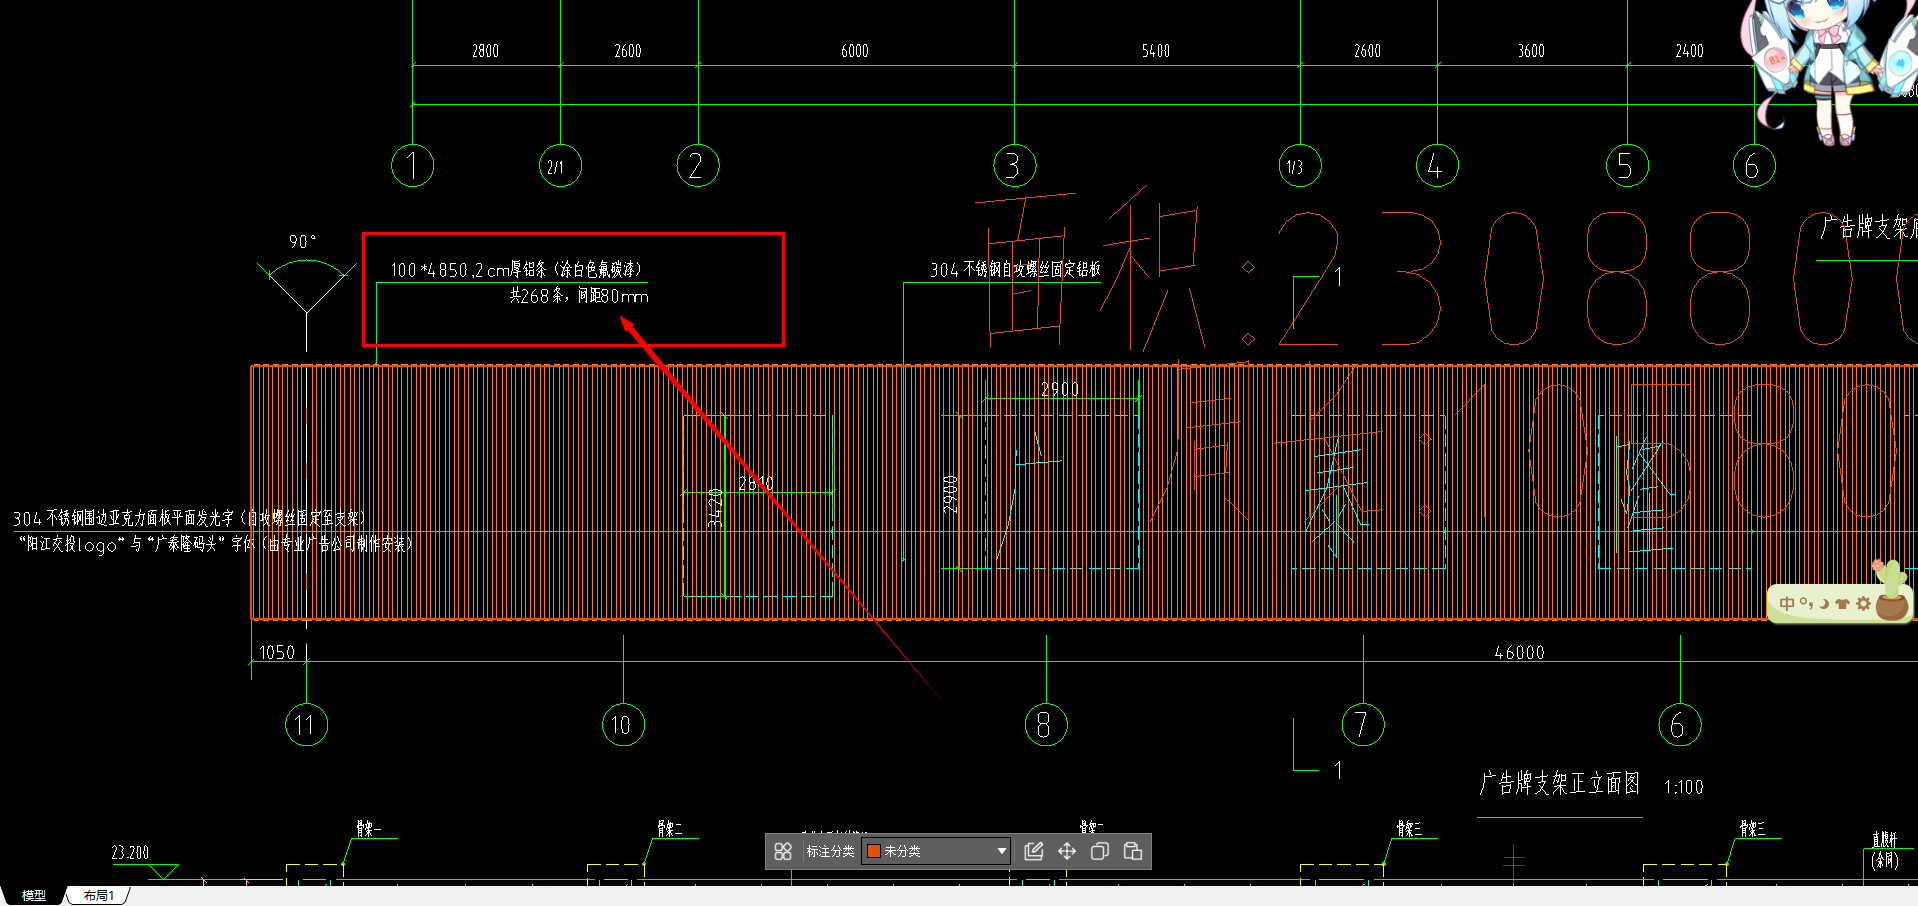The image size is (1918, 906).
Task: Toggle the punctuation mode icon in IME bar
Action: 1806,604
